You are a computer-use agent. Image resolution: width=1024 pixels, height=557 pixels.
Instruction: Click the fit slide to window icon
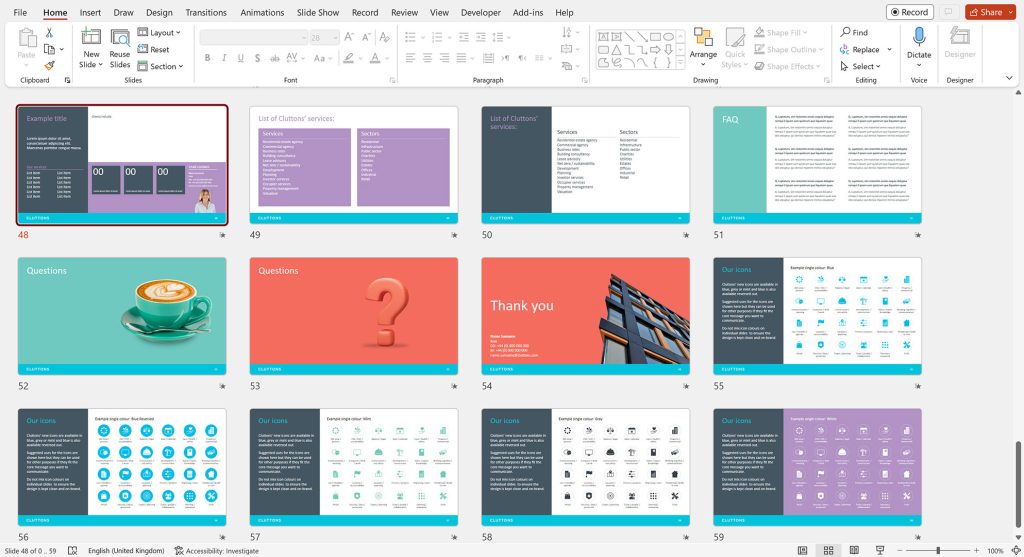coord(1016,550)
